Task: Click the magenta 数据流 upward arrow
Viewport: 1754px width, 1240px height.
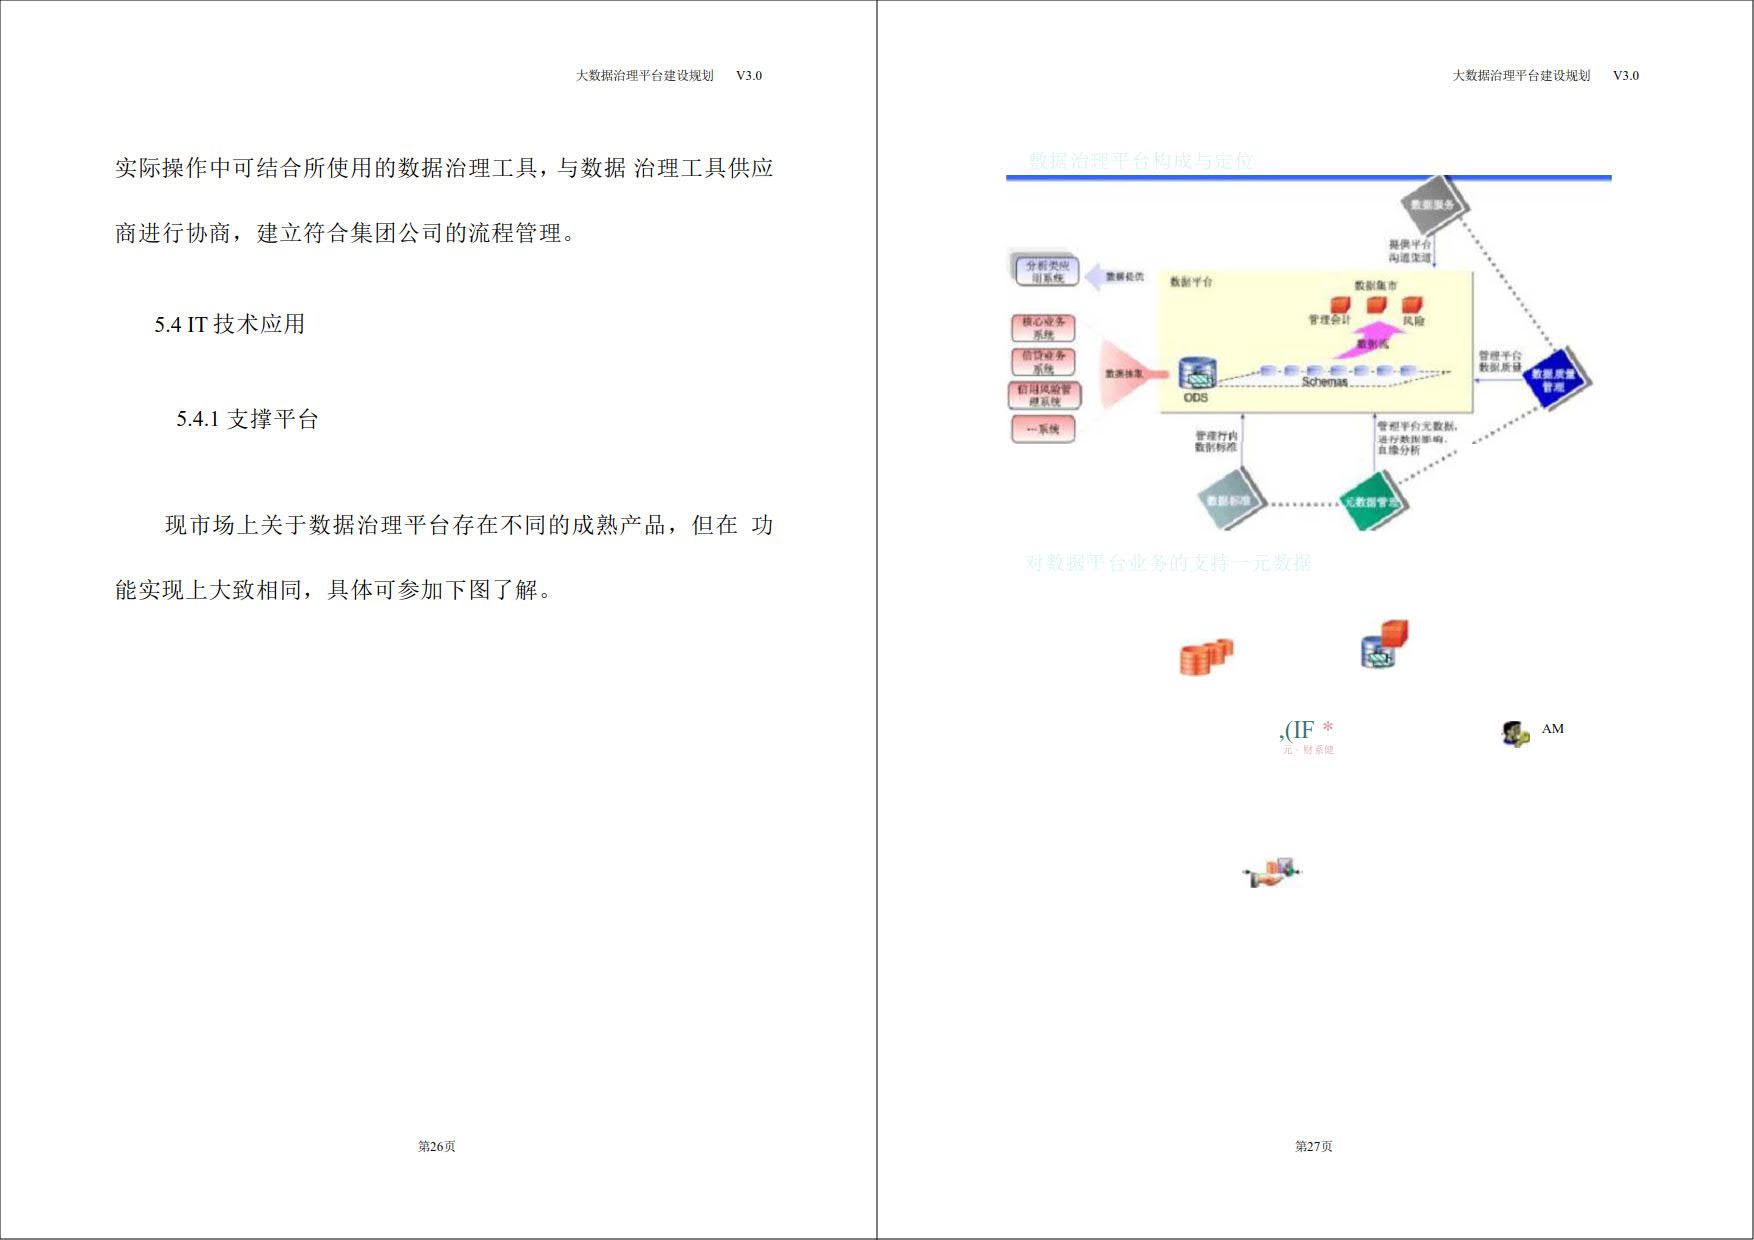Action: [x=1371, y=339]
